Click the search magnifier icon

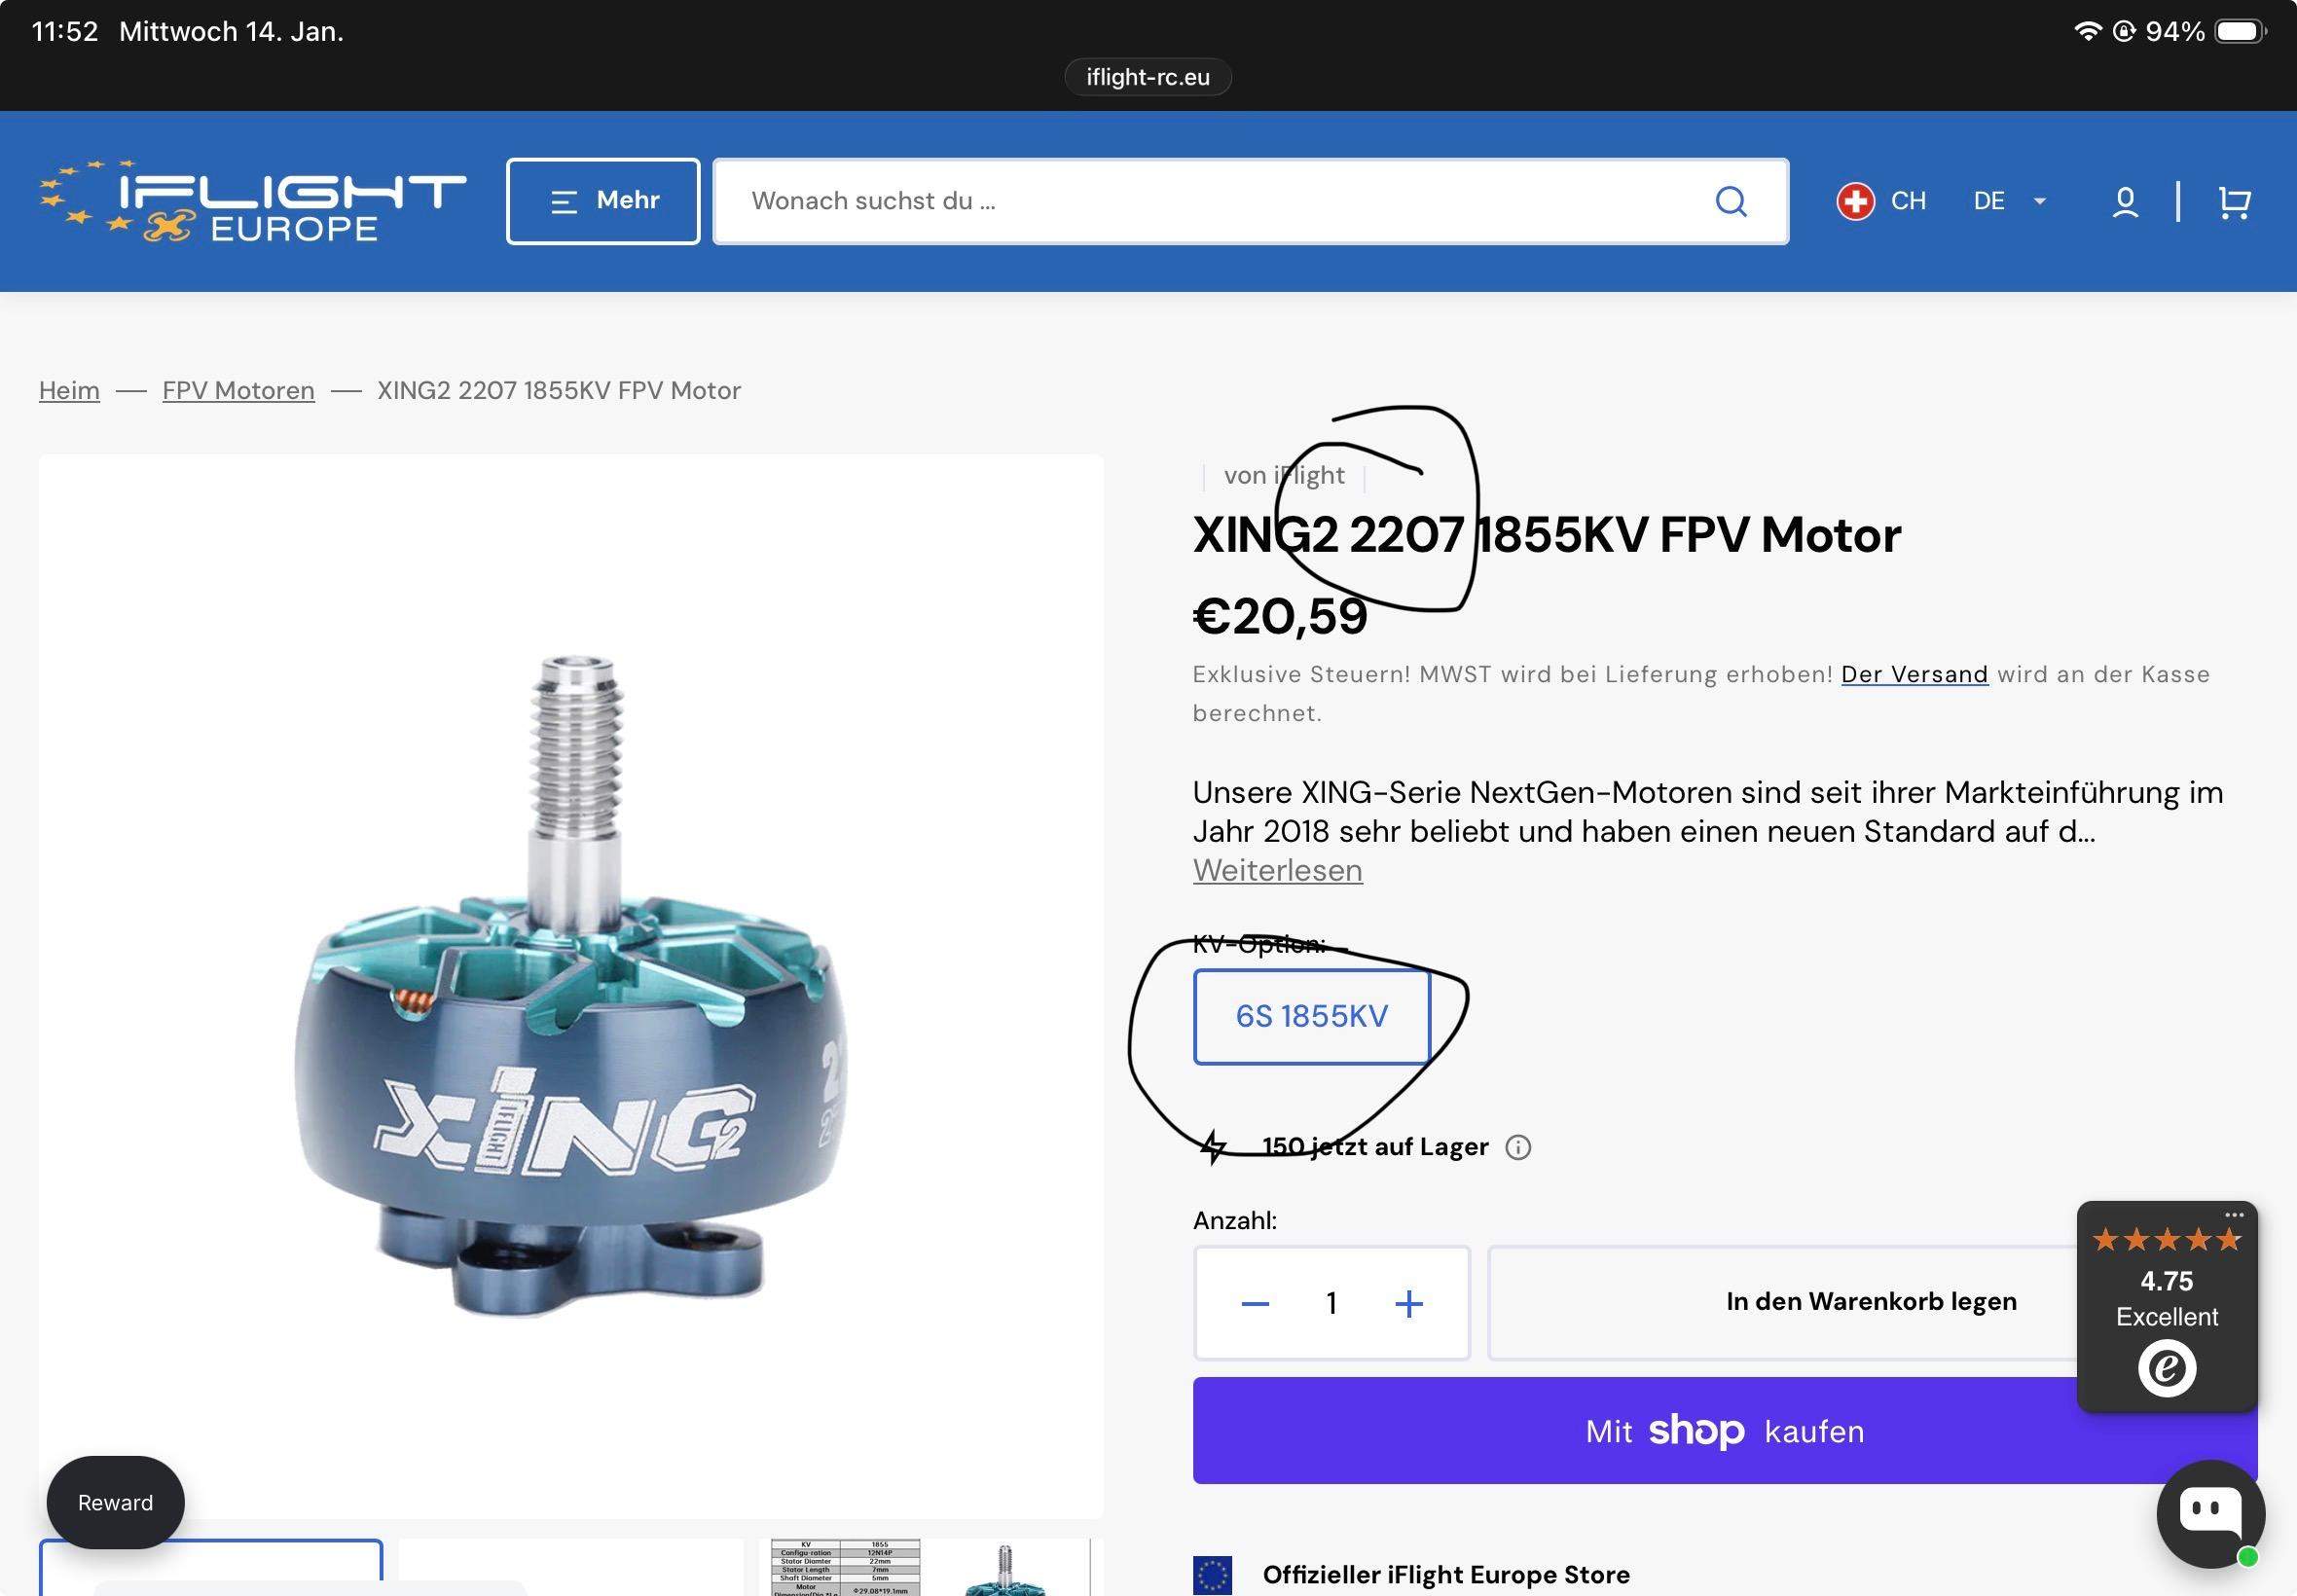click(x=1731, y=202)
